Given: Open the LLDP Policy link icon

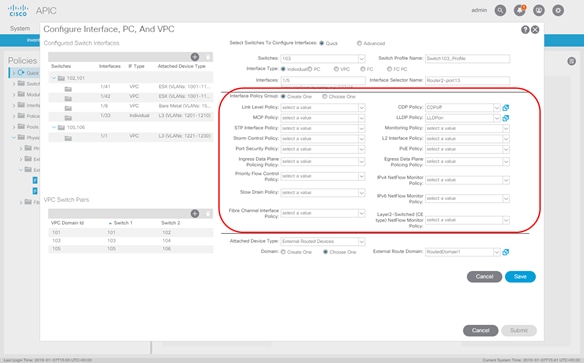Looking at the screenshot, I should click(505, 118).
